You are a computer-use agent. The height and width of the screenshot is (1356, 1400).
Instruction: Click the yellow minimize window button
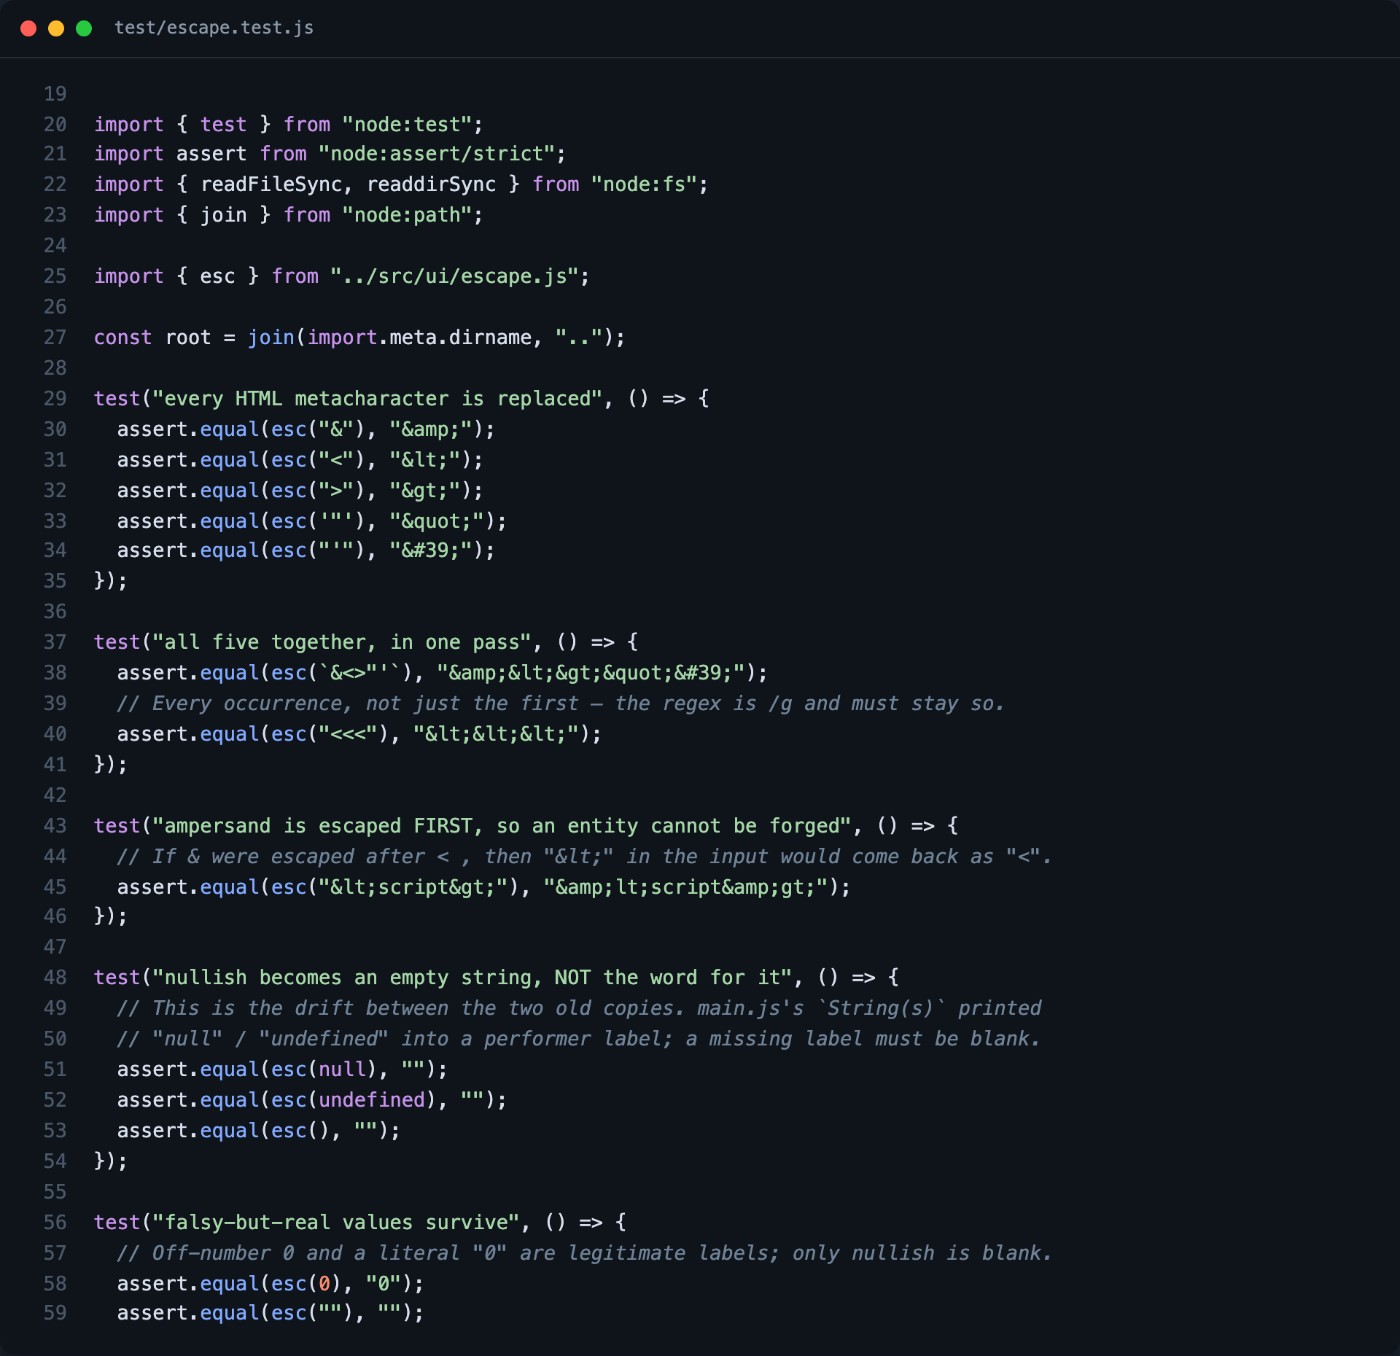point(56,28)
